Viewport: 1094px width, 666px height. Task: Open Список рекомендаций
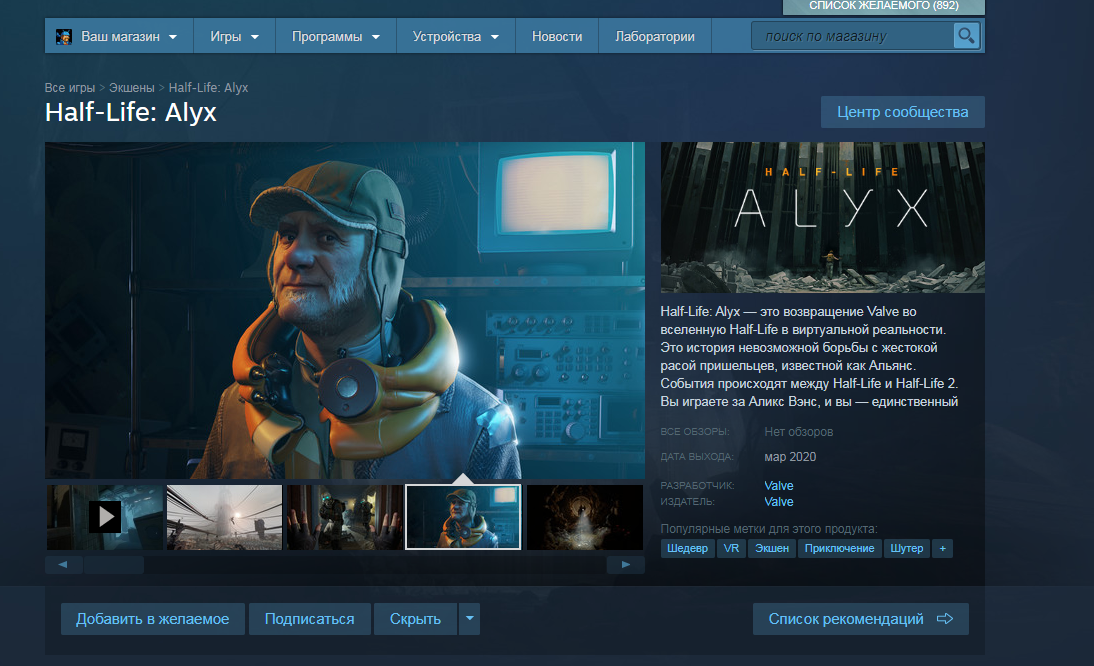860,619
